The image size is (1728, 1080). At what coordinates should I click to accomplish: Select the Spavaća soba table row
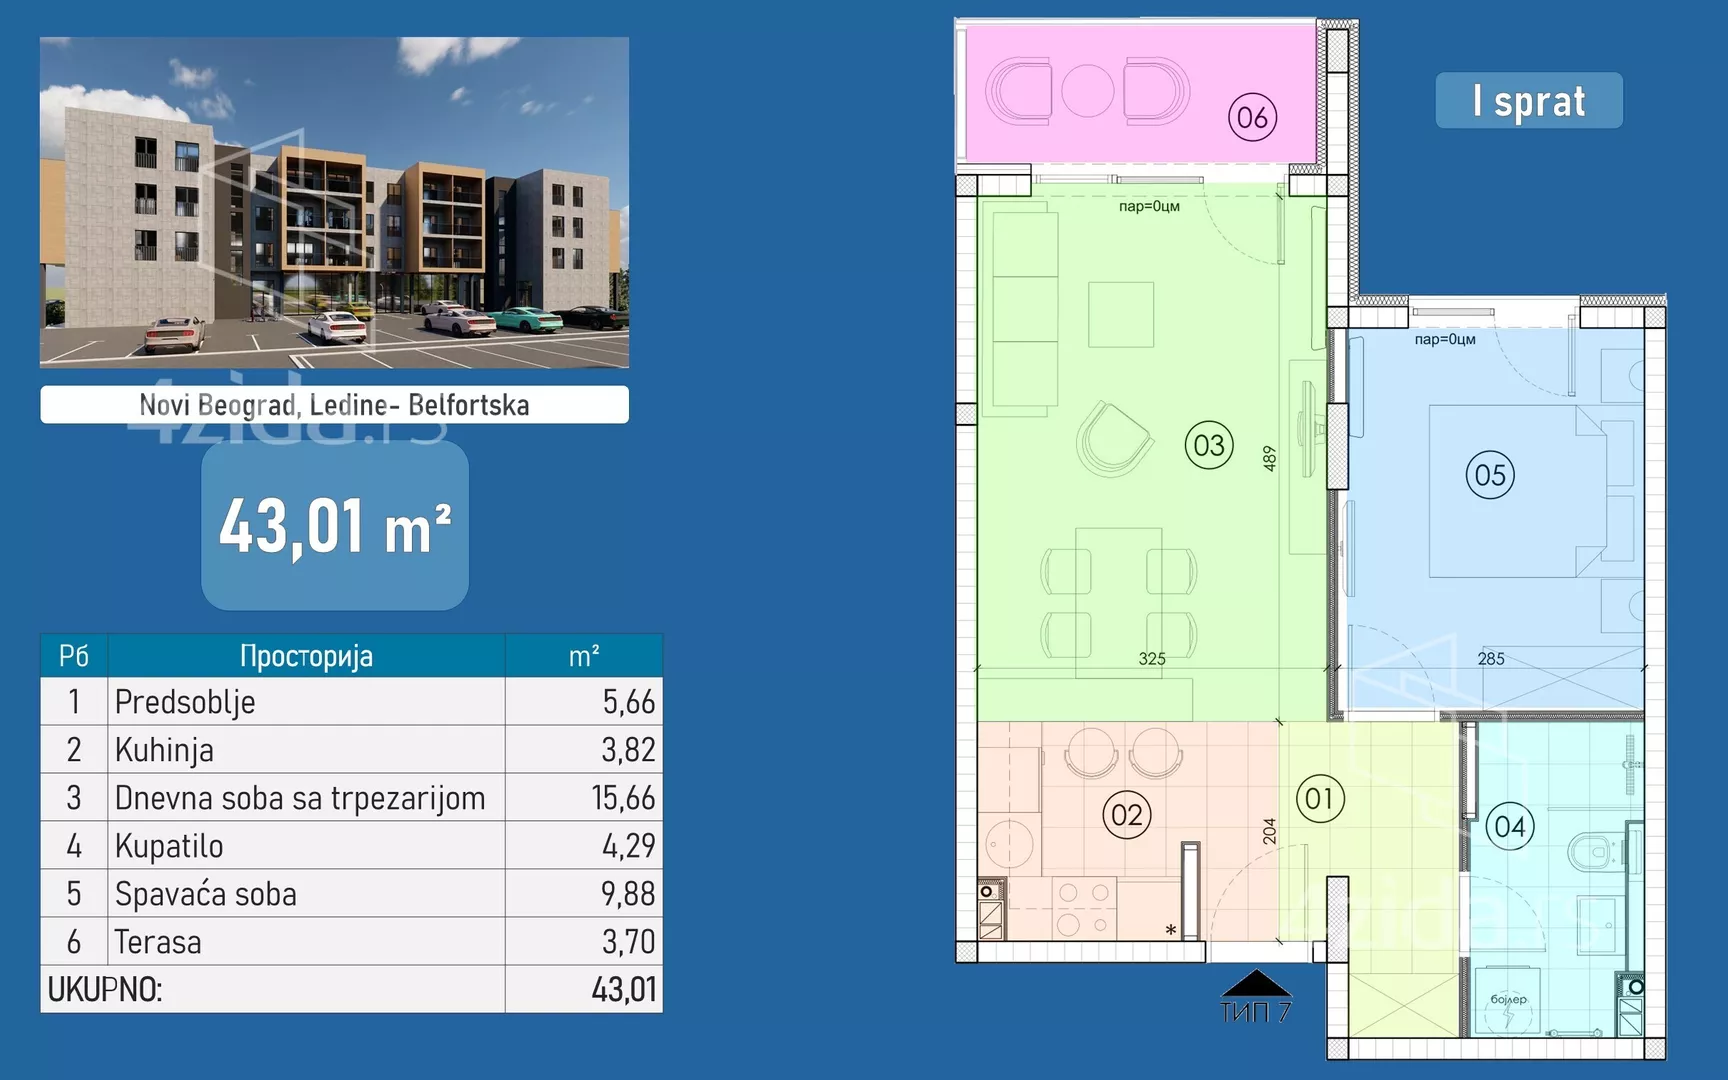[x=351, y=893]
